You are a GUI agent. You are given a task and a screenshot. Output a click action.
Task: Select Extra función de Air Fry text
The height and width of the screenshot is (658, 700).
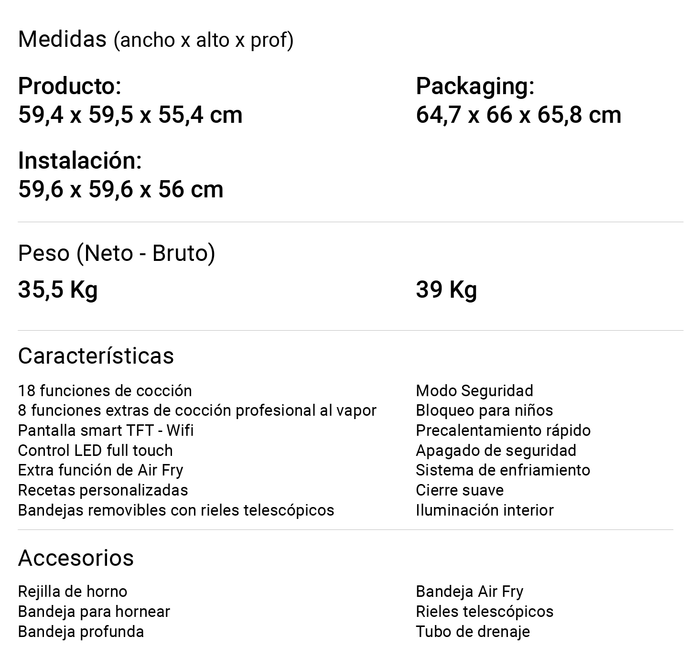(101, 470)
